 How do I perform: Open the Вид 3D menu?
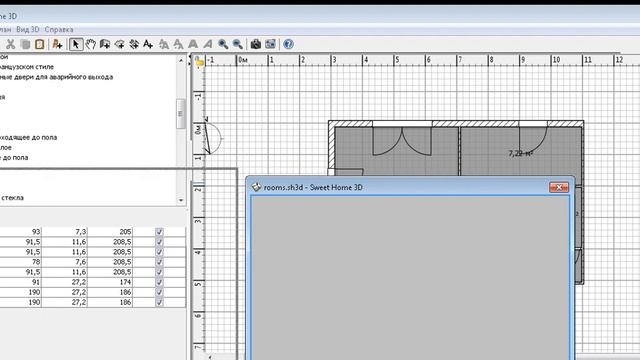[x=28, y=29]
